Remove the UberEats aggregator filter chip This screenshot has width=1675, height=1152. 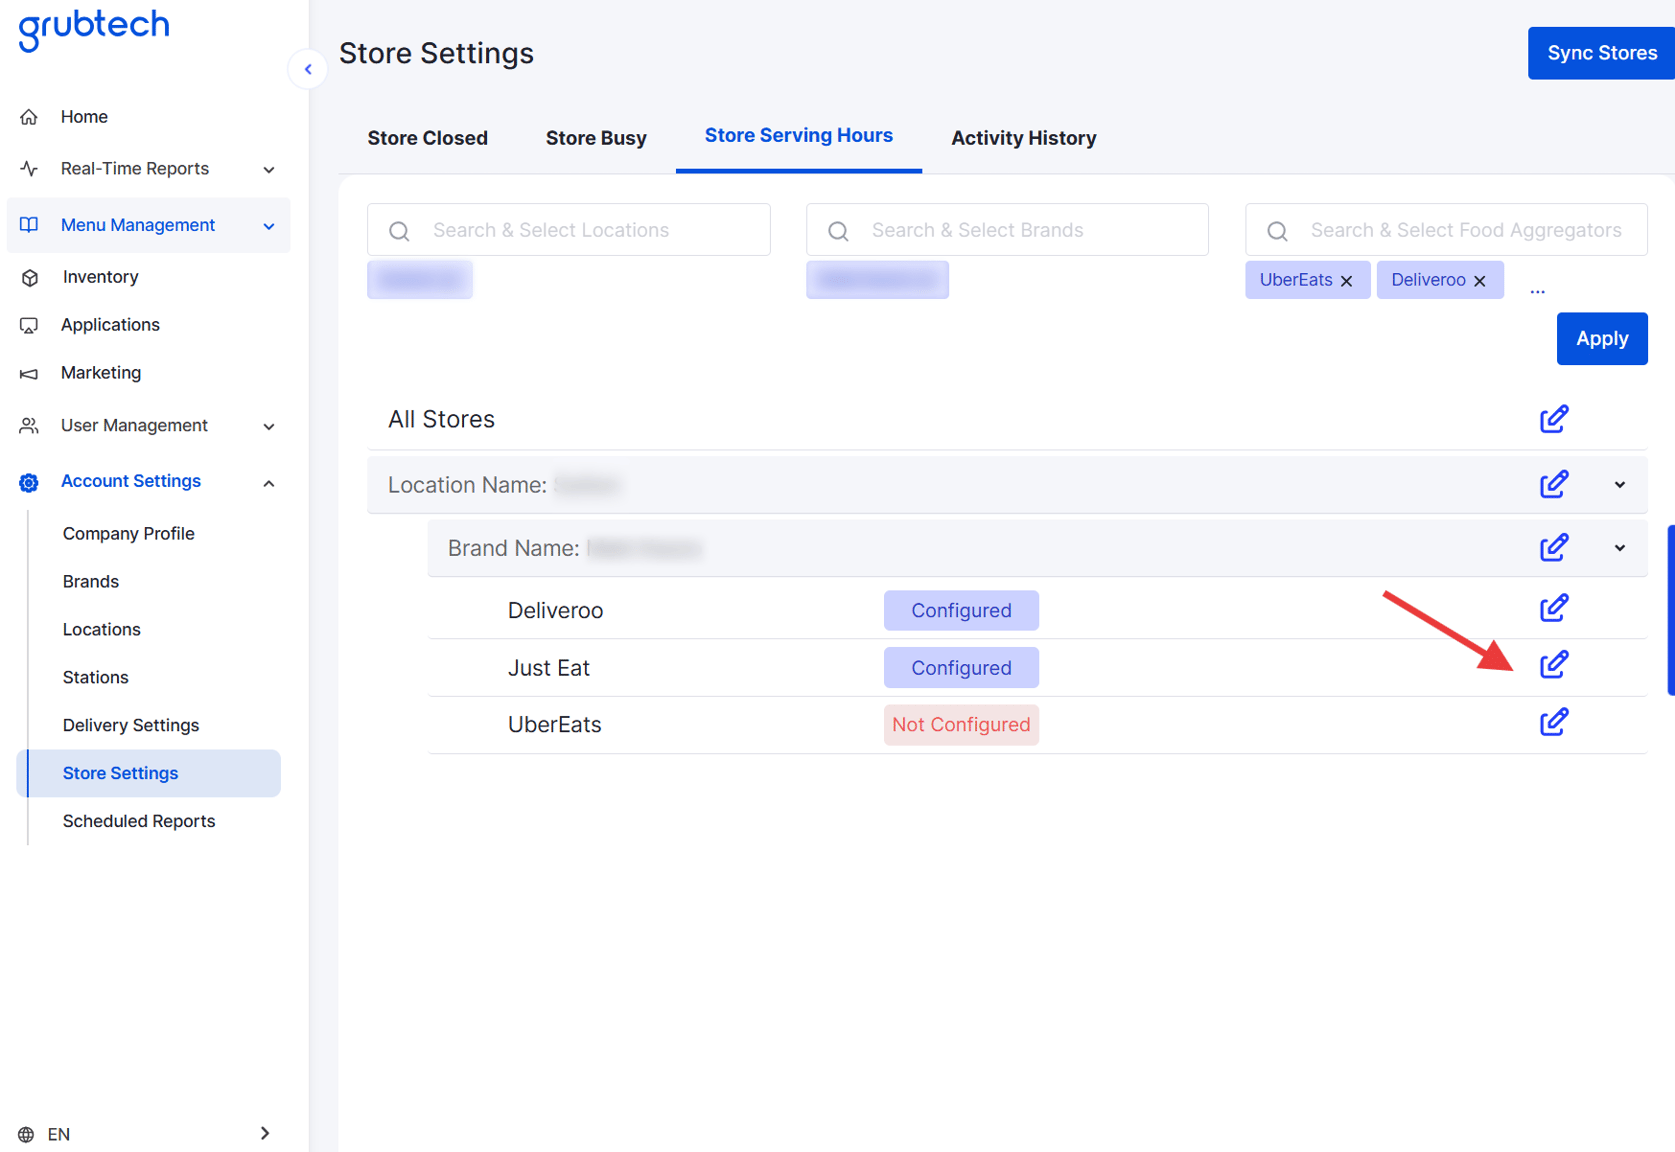tap(1348, 280)
